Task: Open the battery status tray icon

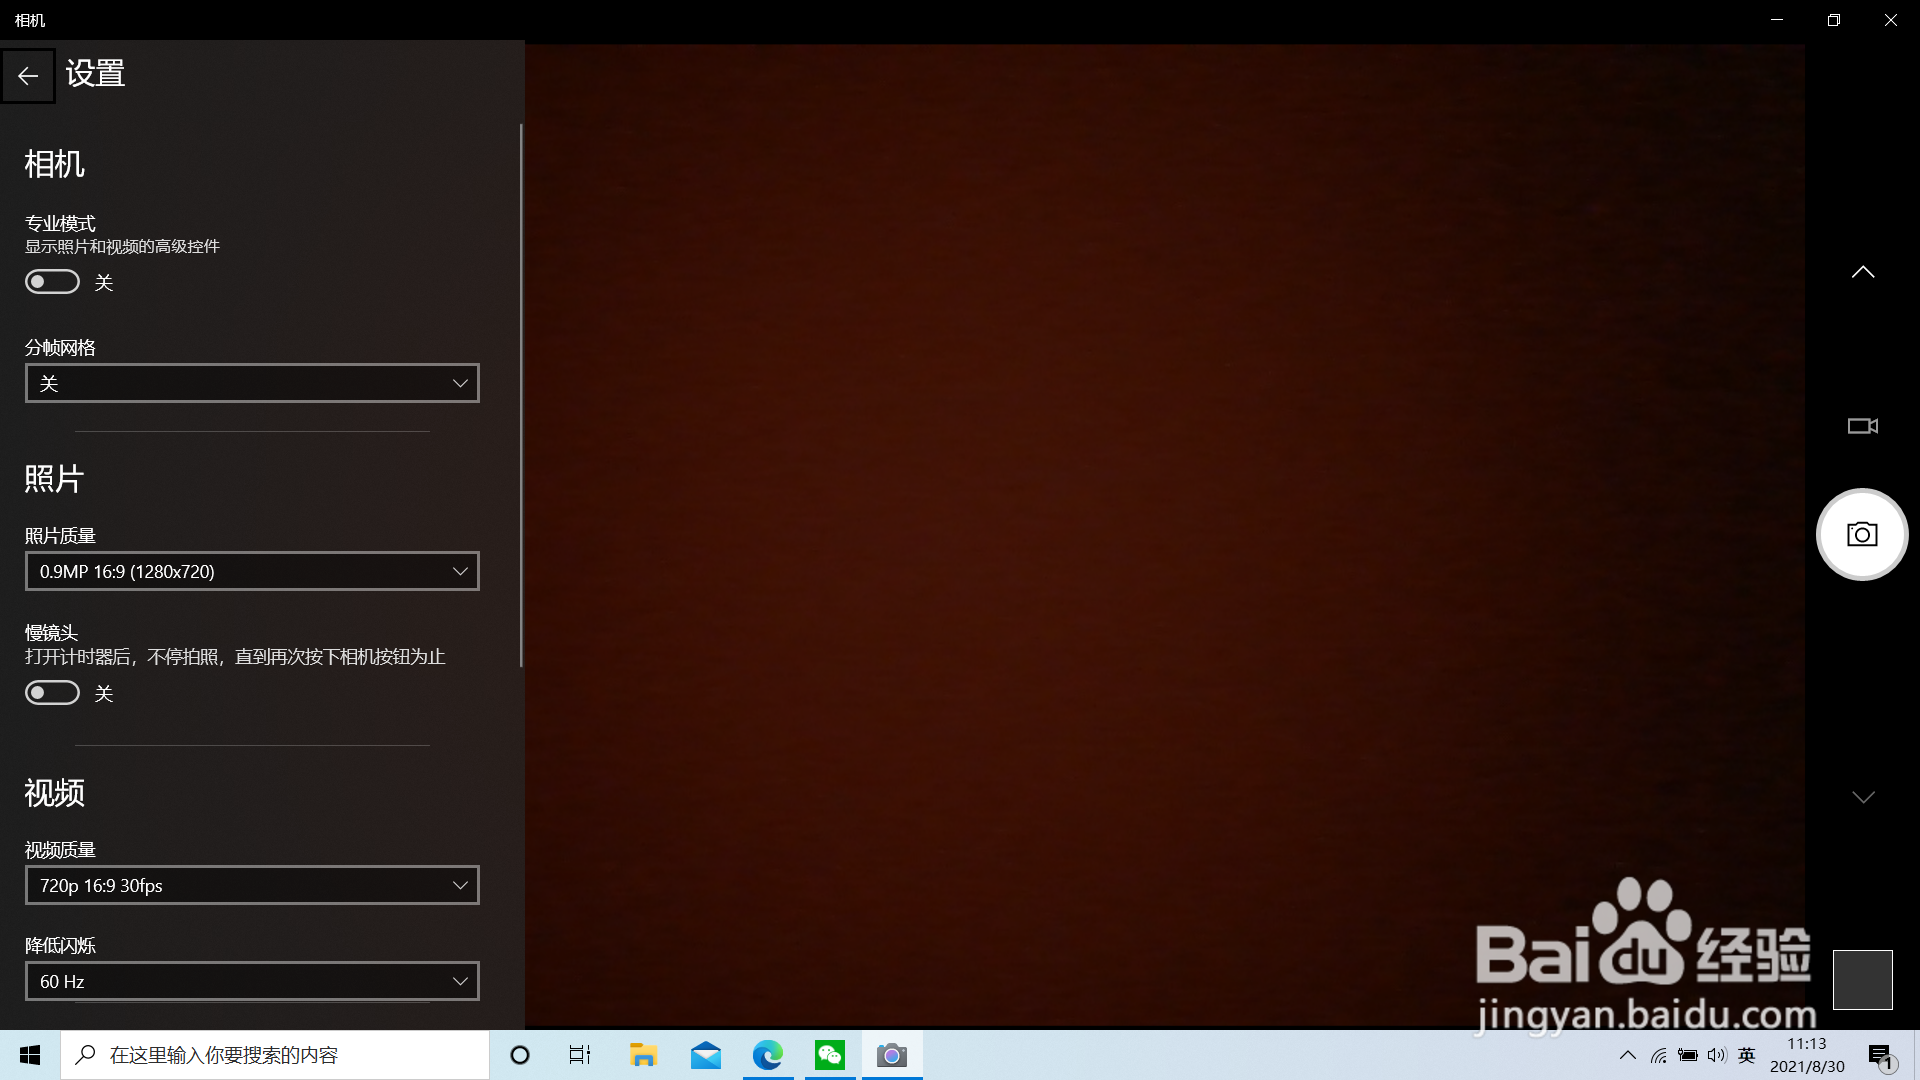Action: click(x=1688, y=1055)
